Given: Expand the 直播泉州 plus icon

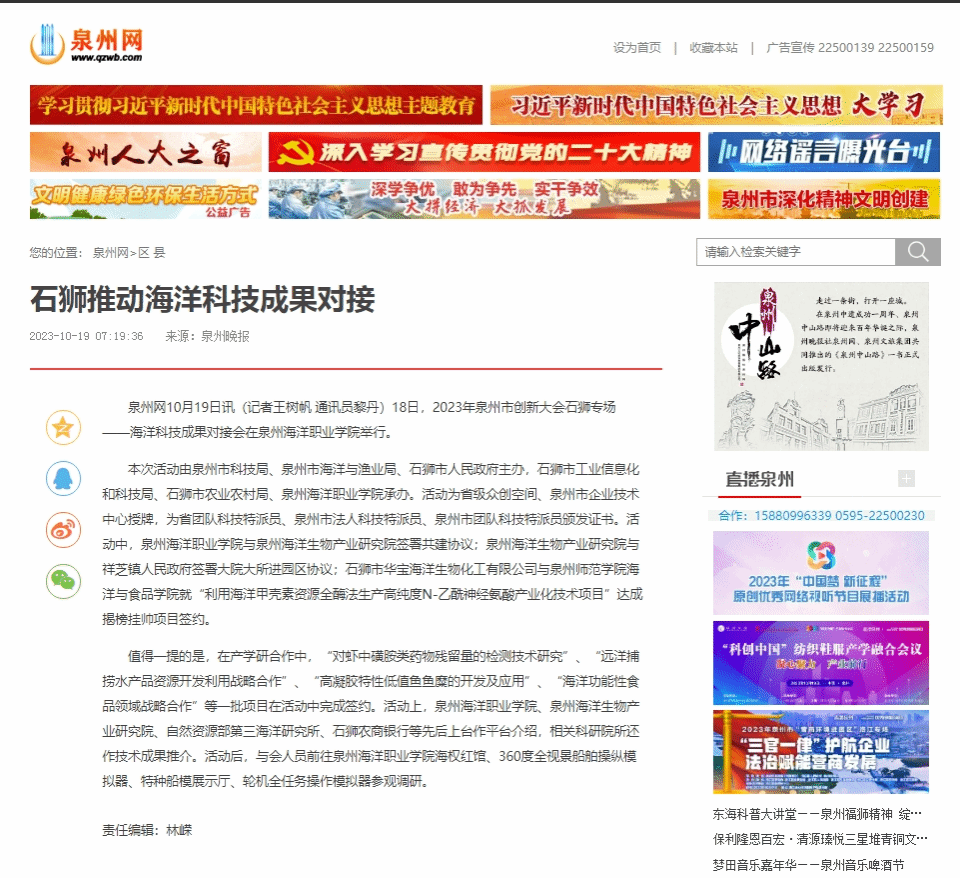Looking at the screenshot, I should tap(906, 479).
